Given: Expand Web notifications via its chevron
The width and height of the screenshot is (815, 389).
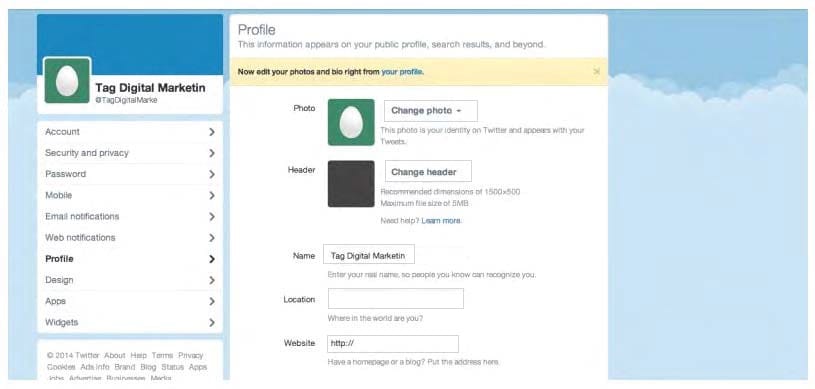Looking at the screenshot, I should pyautogui.click(x=212, y=238).
